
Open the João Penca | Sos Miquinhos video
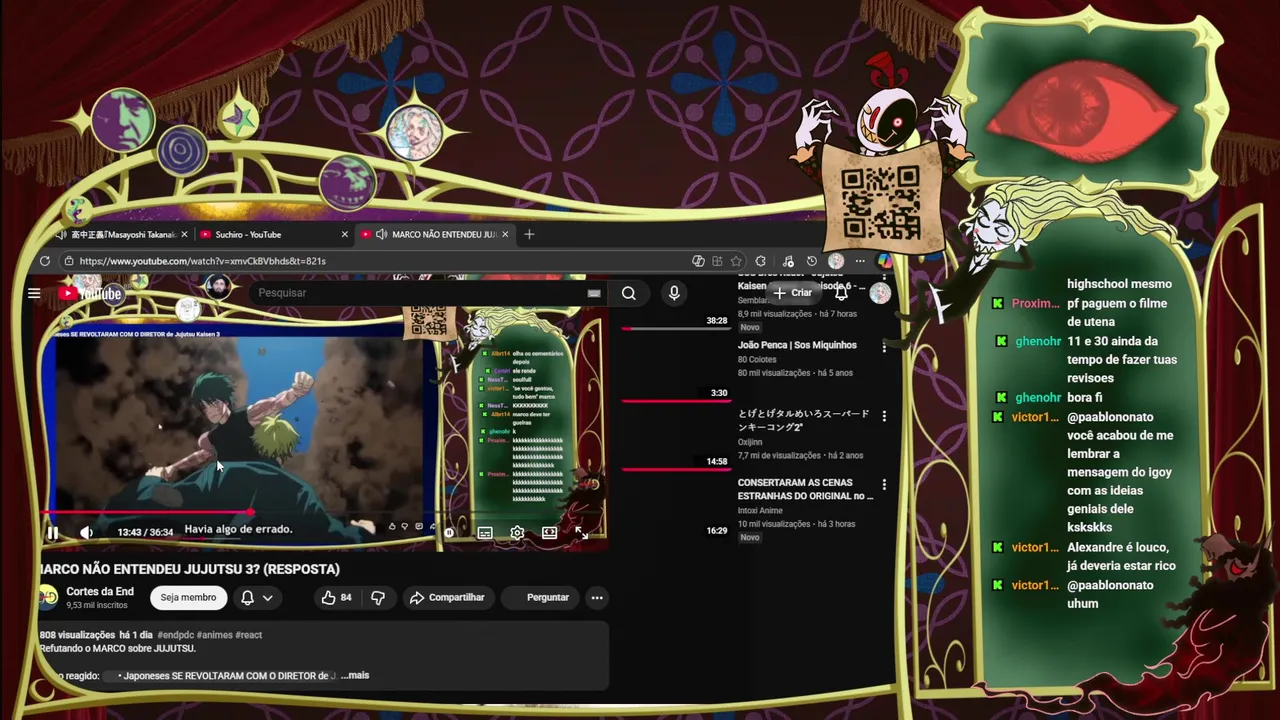[x=797, y=345]
